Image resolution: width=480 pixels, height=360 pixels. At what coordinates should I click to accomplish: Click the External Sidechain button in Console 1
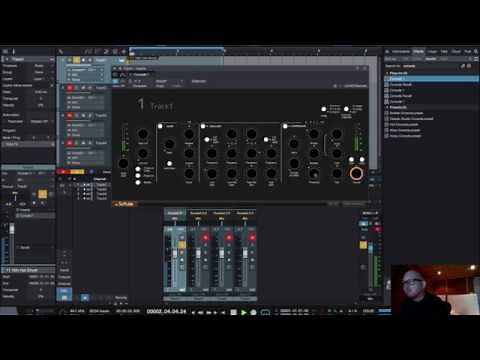pyautogui.click(x=346, y=109)
